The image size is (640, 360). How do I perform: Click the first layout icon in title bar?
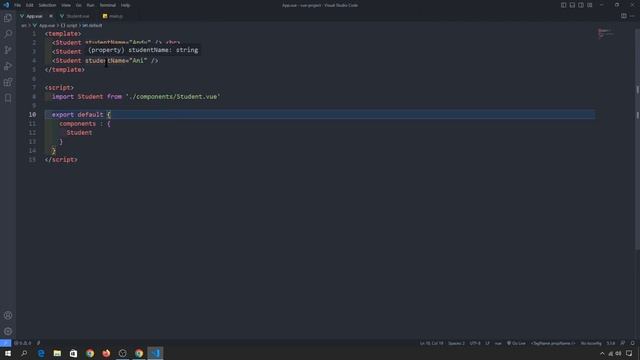pos(563,5)
